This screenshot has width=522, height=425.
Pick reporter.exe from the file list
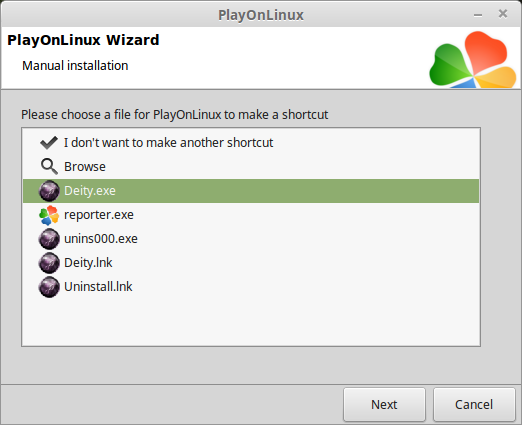pos(99,215)
